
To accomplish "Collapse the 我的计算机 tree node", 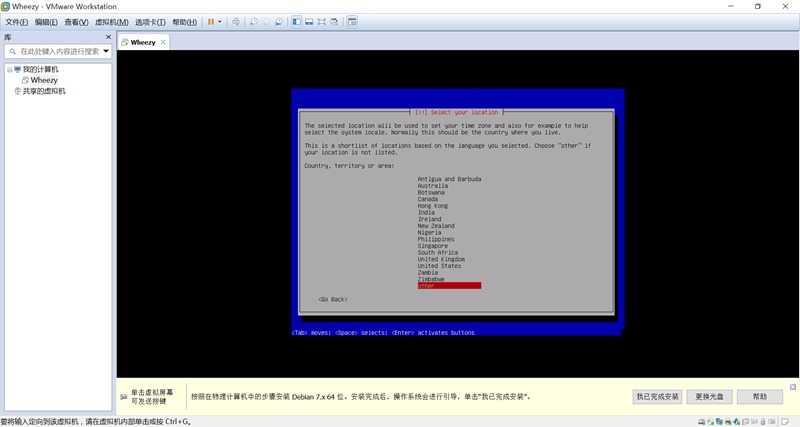I will (9, 69).
